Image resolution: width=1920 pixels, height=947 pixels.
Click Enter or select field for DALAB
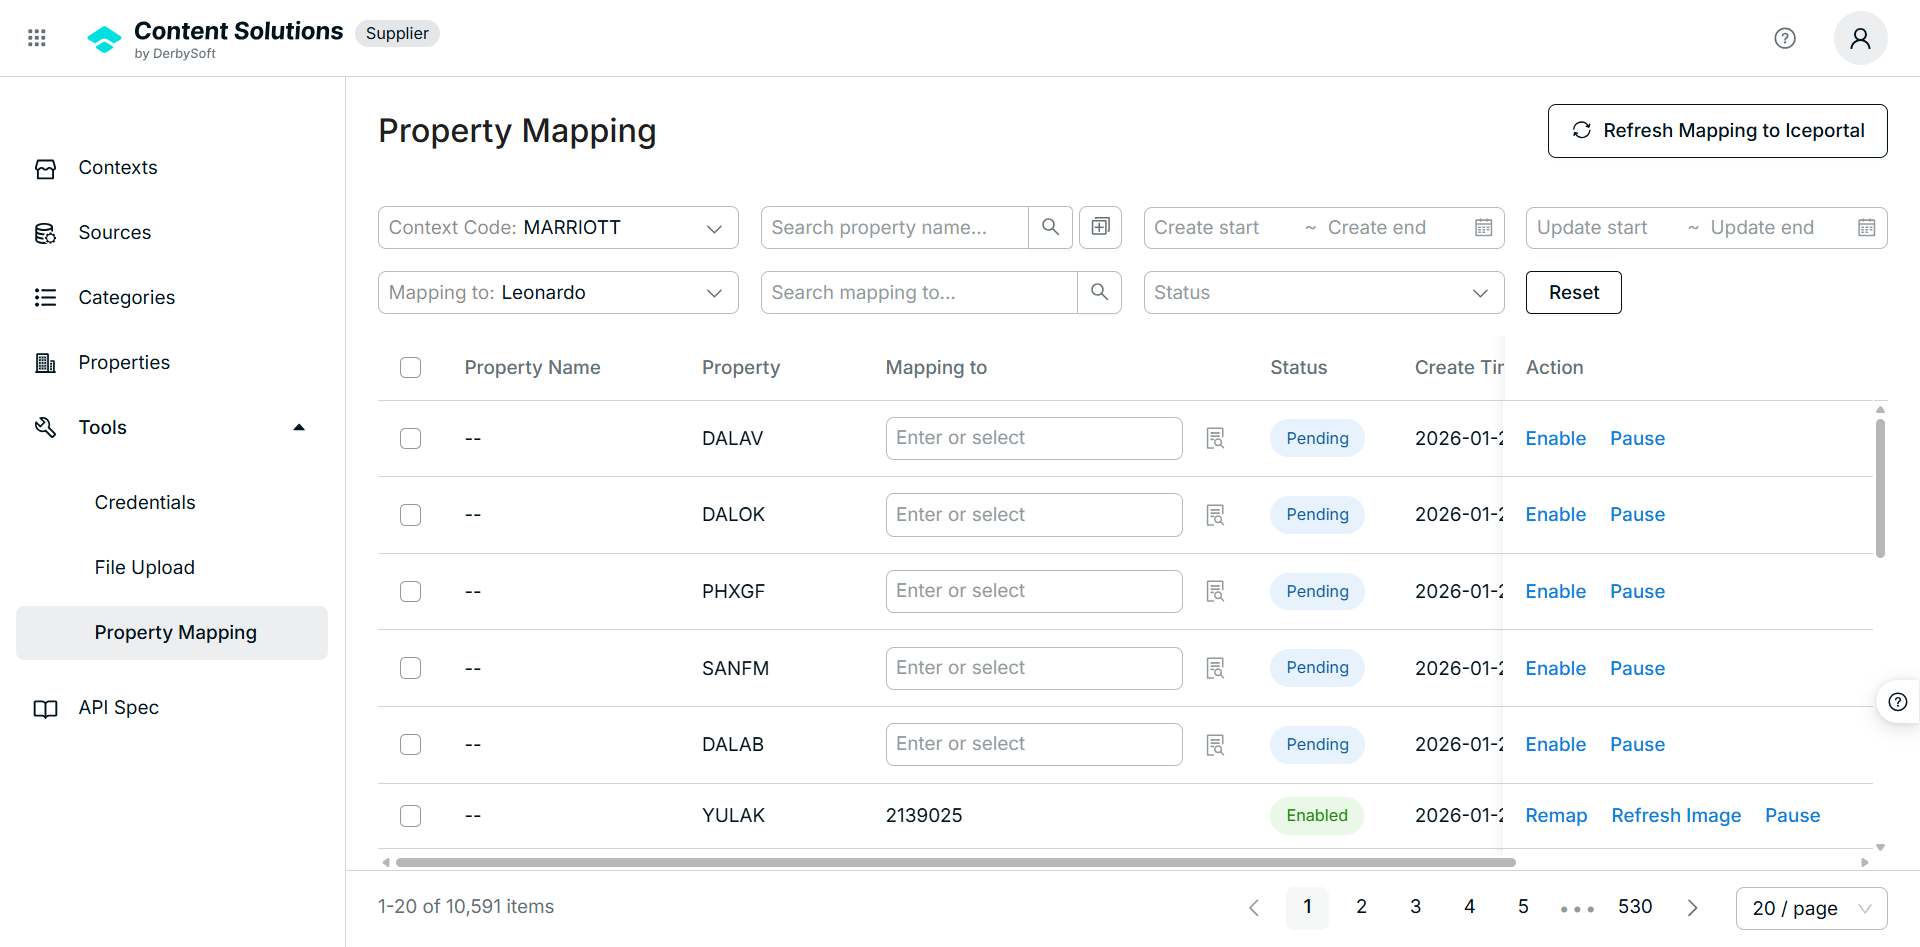tap(1034, 745)
